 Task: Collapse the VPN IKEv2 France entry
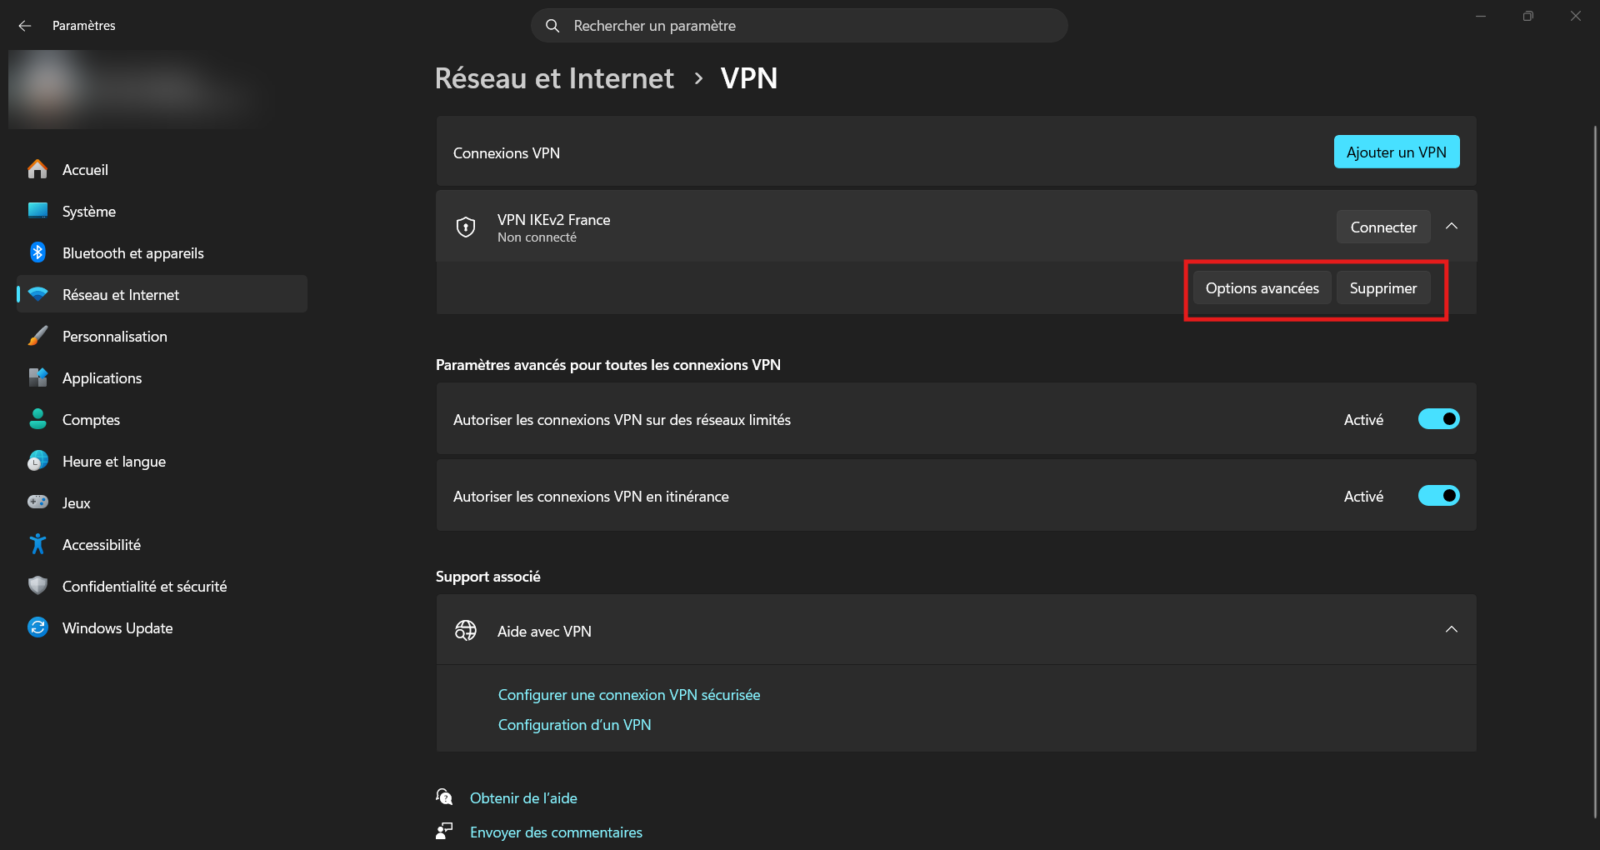[x=1452, y=227]
